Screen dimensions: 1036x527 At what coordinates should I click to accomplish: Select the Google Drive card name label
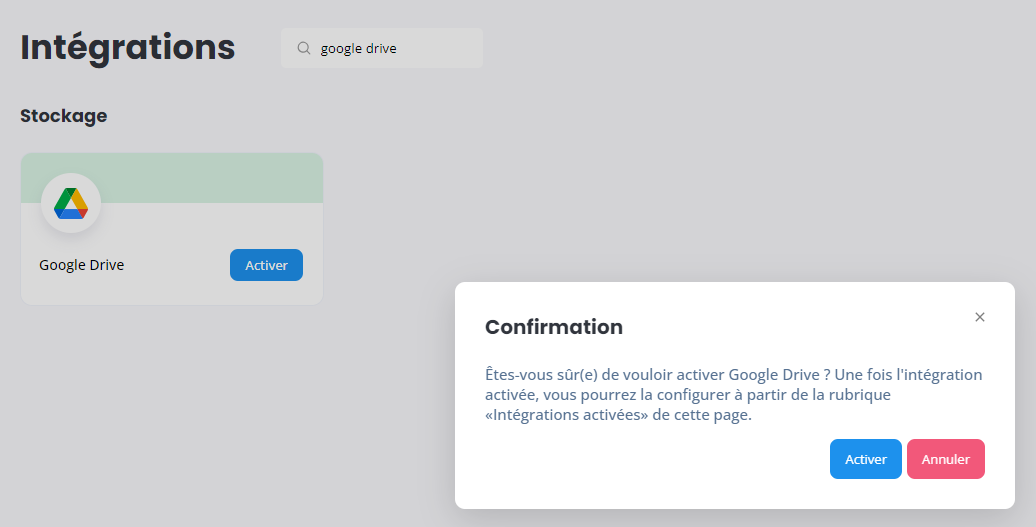click(x=81, y=265)
